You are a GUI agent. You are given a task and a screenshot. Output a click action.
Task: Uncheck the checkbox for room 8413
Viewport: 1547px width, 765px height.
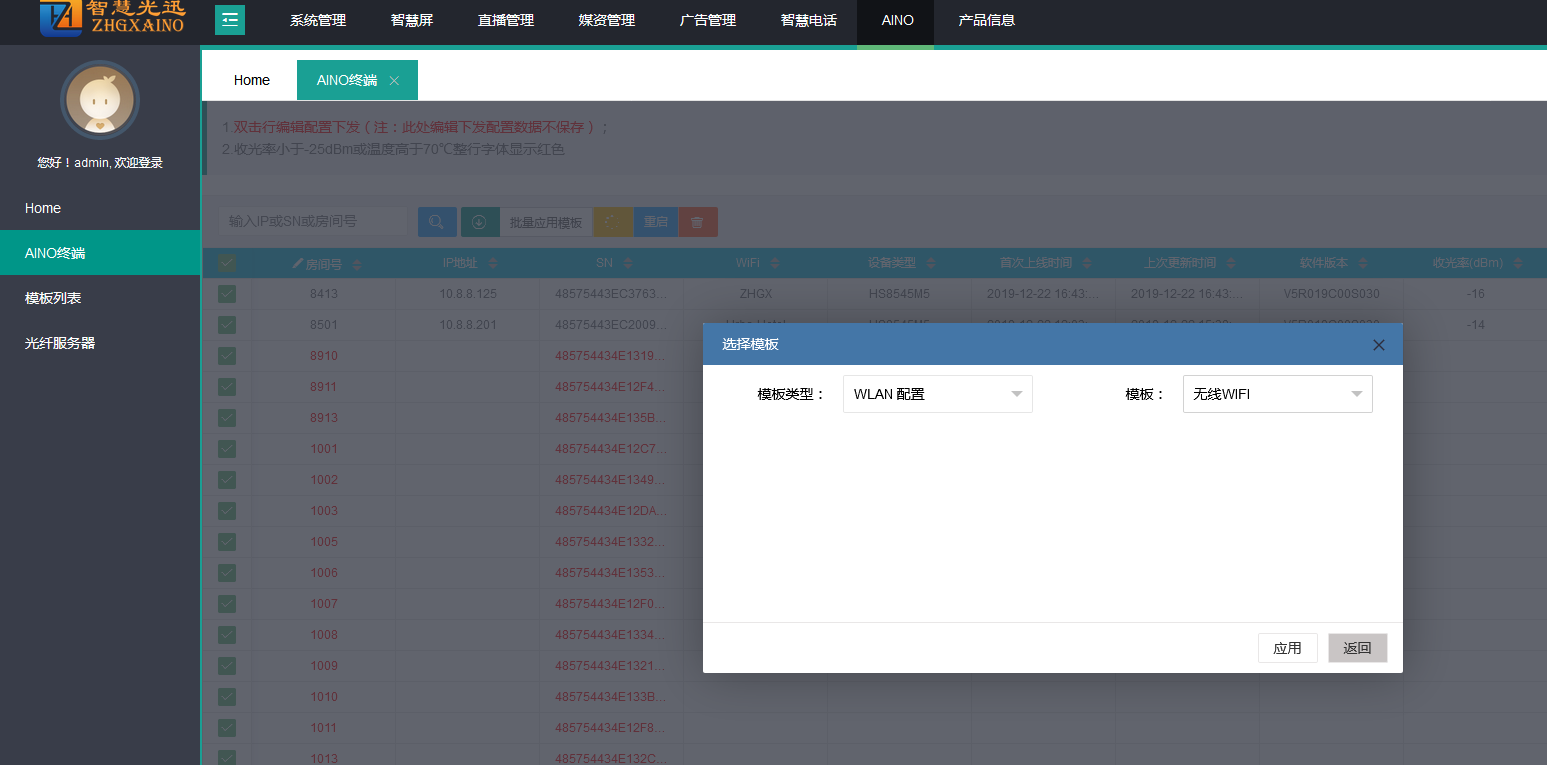click(x=227, y=294)
